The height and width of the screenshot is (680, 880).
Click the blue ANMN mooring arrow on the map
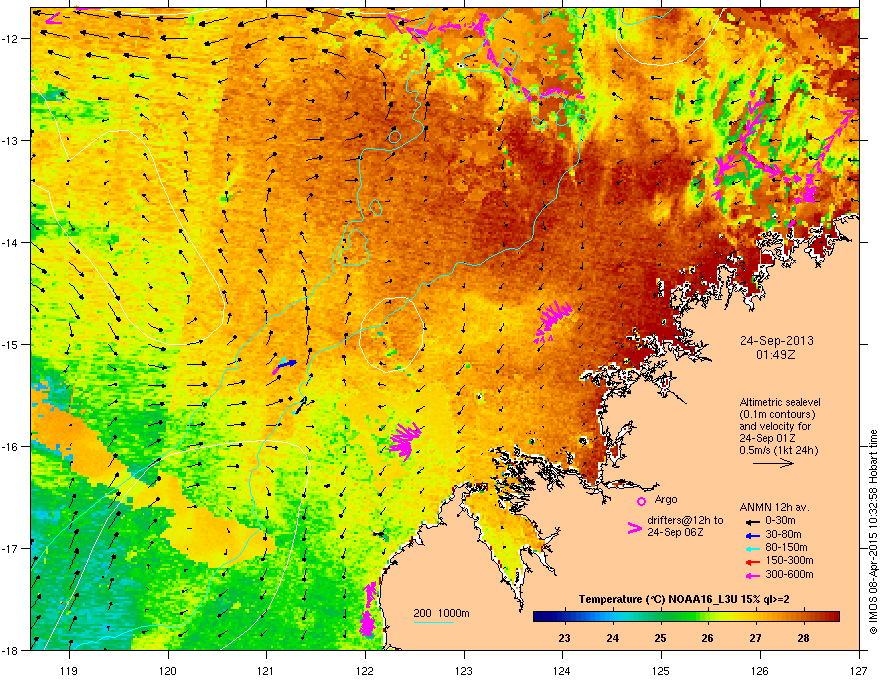click(x=288, y=364)
